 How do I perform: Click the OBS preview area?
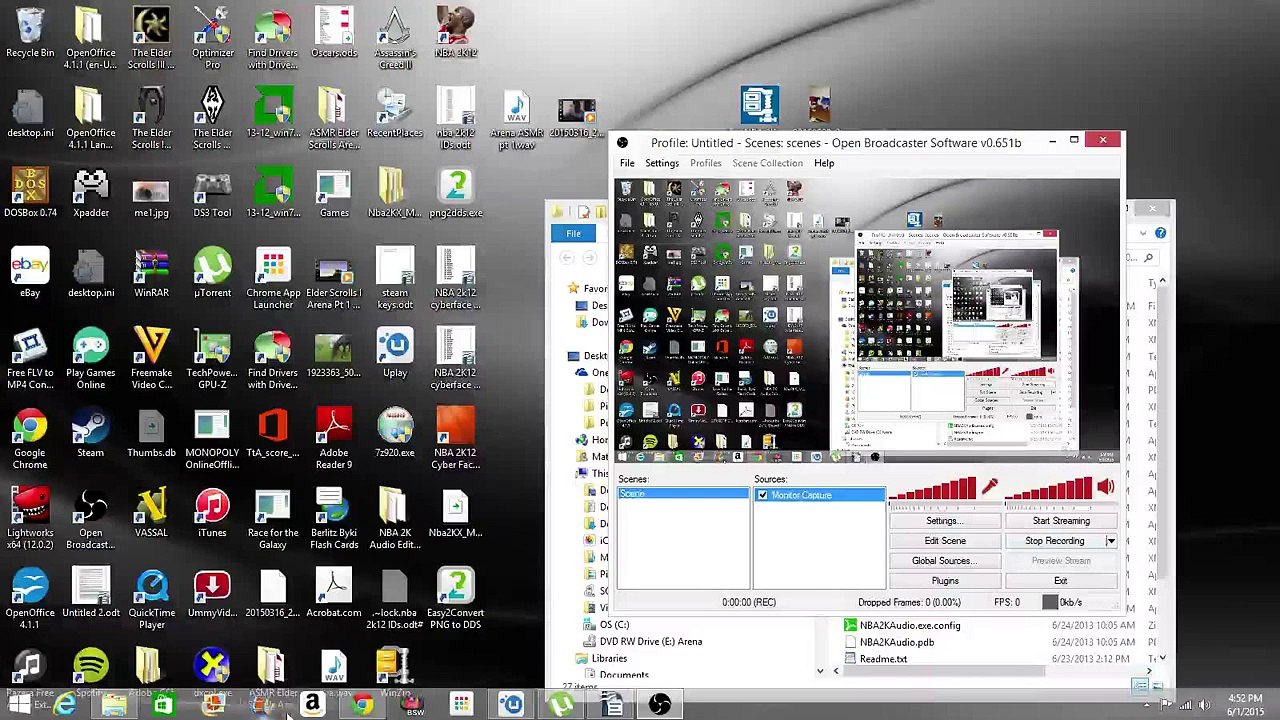click(867, 320)
